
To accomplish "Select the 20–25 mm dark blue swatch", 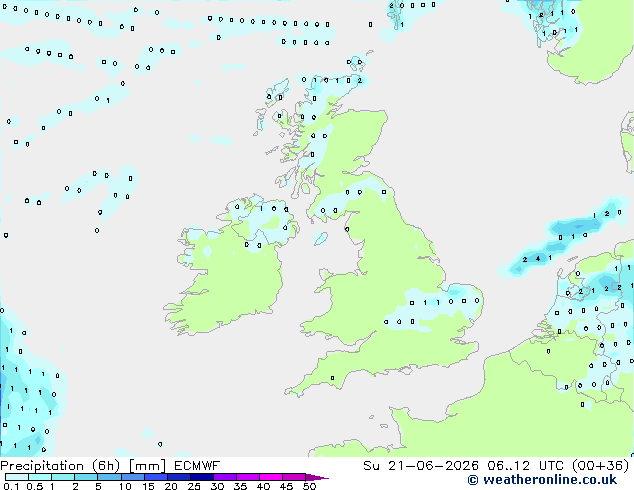I will [179, 477].
